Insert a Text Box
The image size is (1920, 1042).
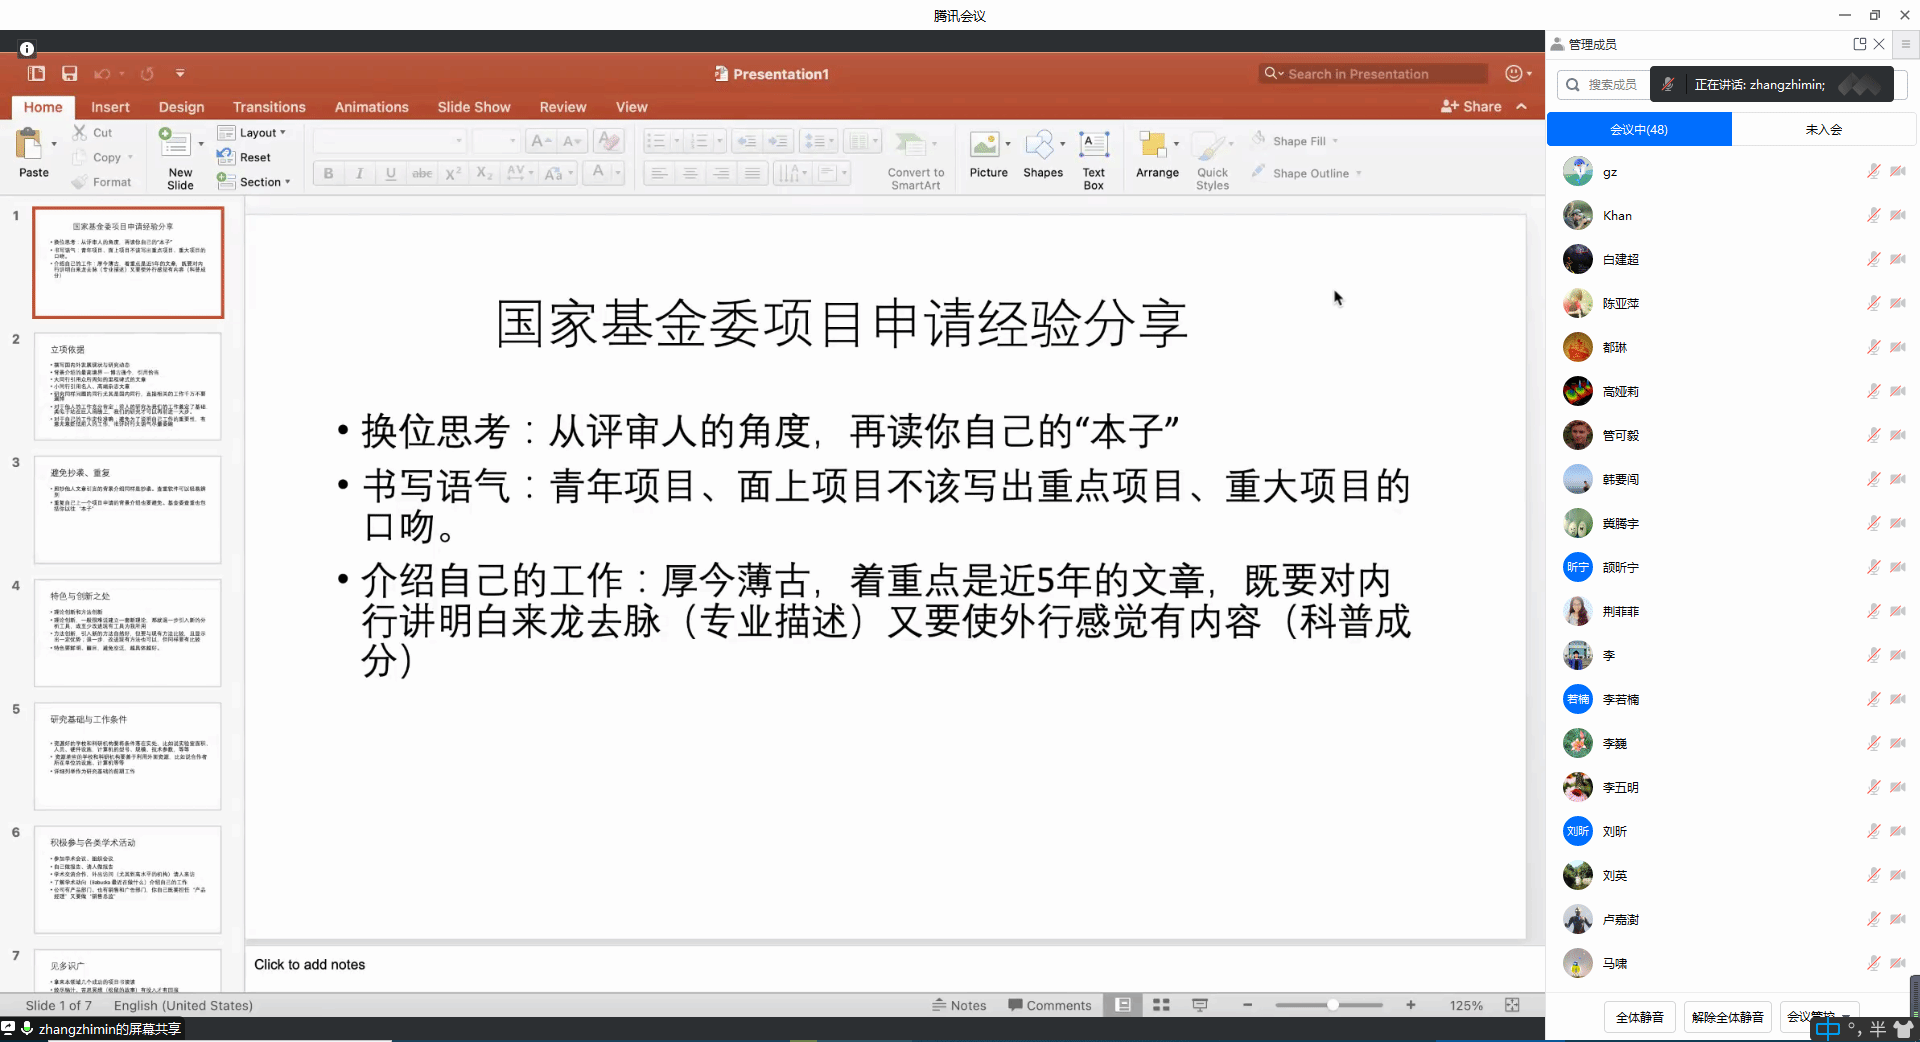tap(1093, 146)
